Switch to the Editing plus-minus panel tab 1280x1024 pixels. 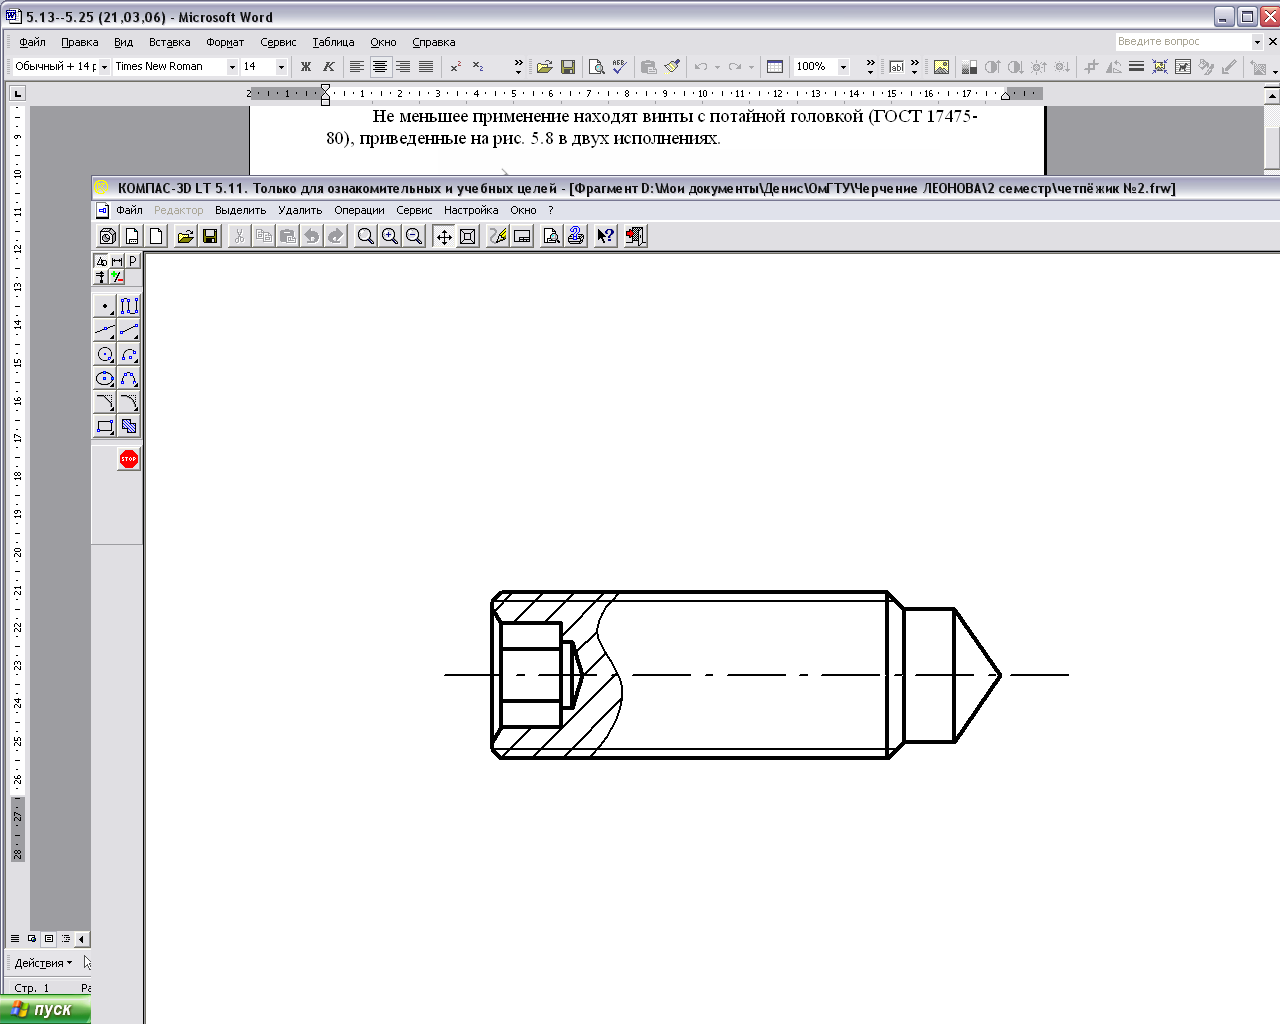[x=117, y=277]
